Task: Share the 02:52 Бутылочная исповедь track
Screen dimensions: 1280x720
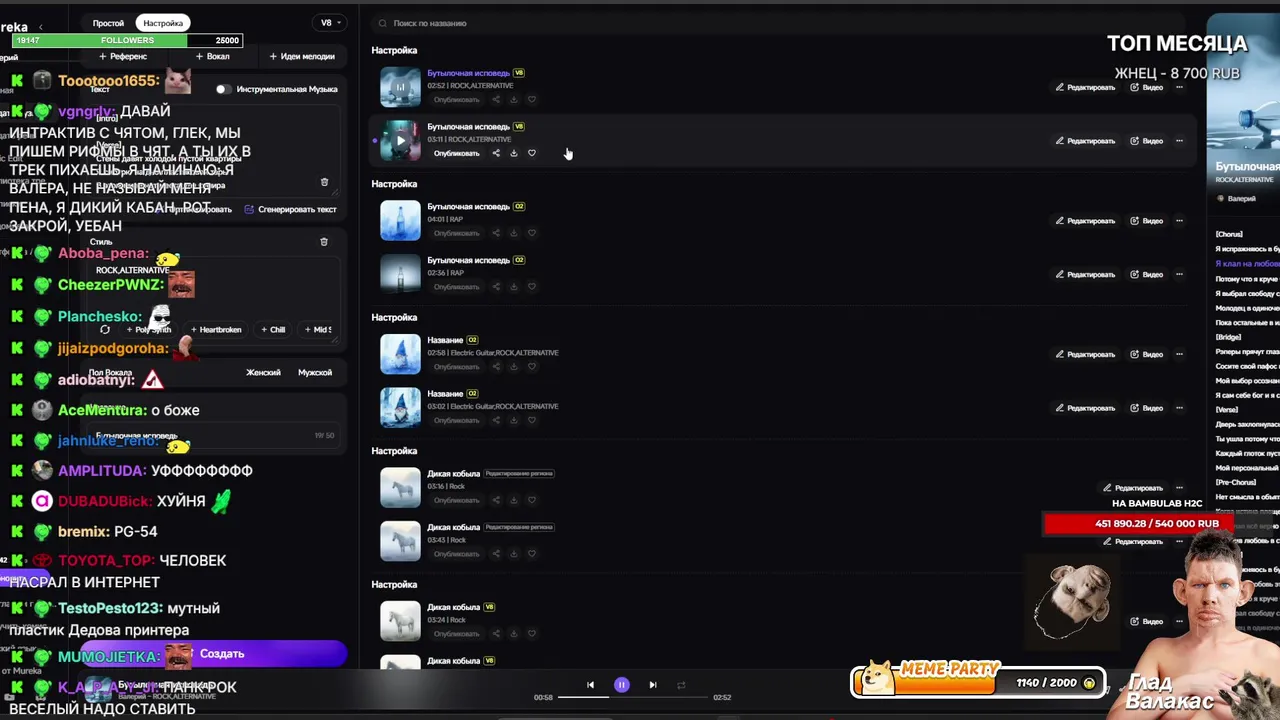Action: 496,99
